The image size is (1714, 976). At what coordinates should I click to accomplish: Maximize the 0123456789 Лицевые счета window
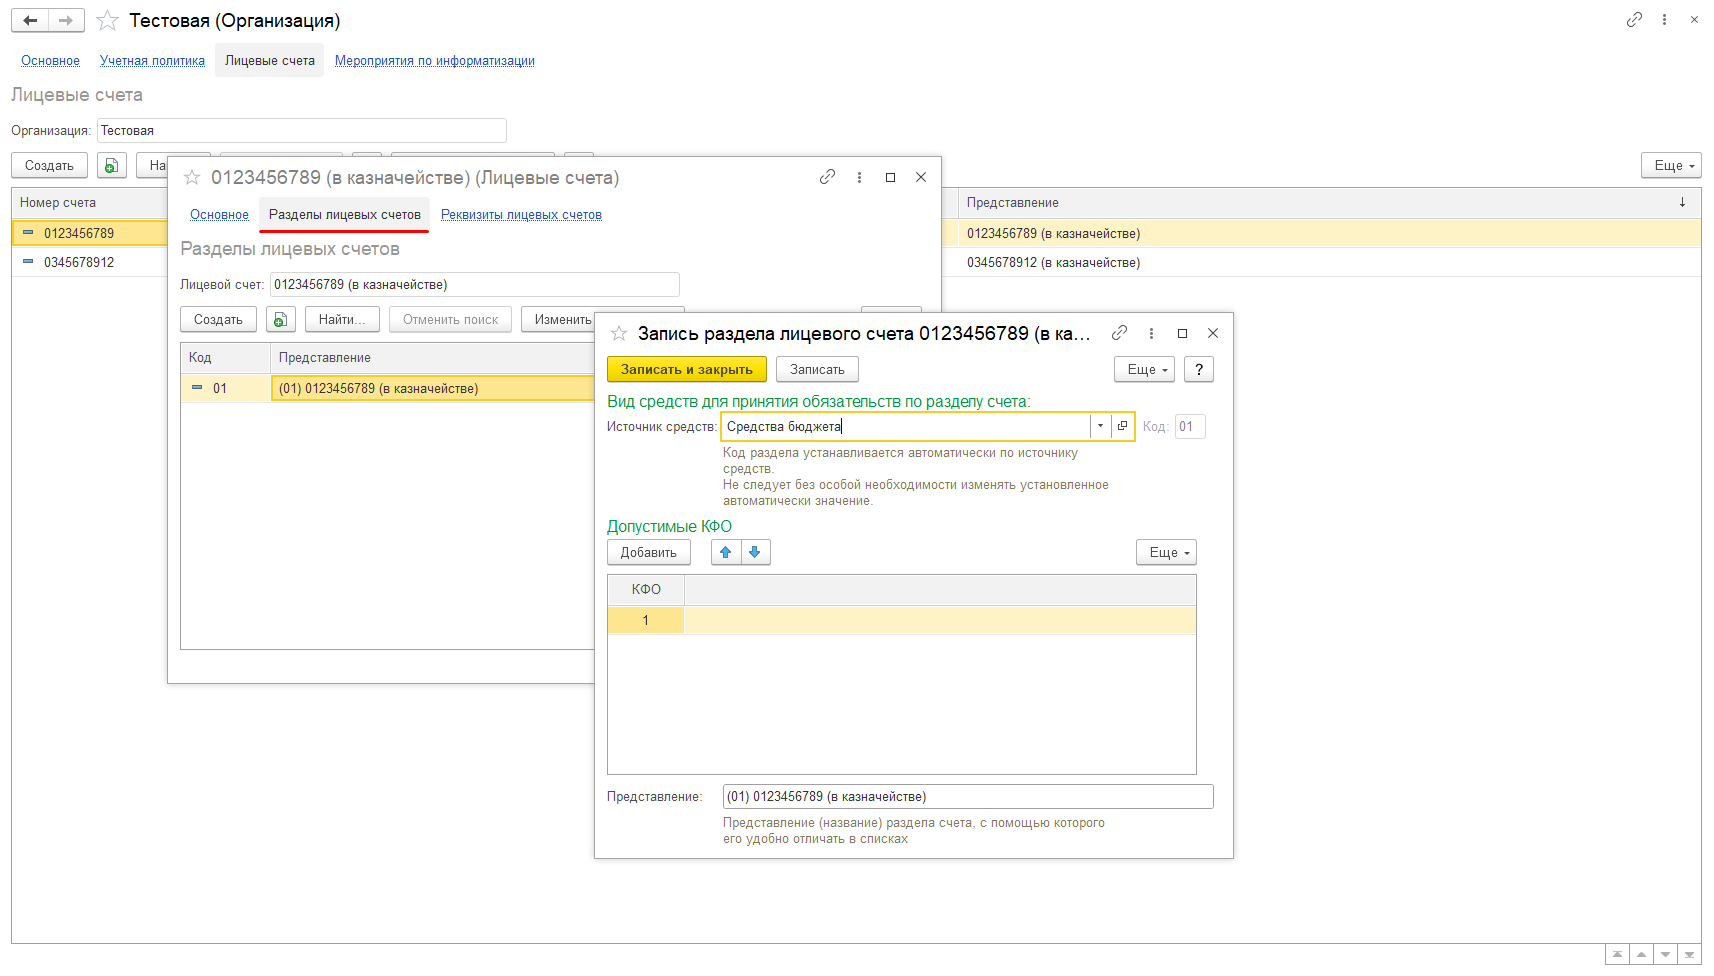pyautogui.click(x=890, y=177)
